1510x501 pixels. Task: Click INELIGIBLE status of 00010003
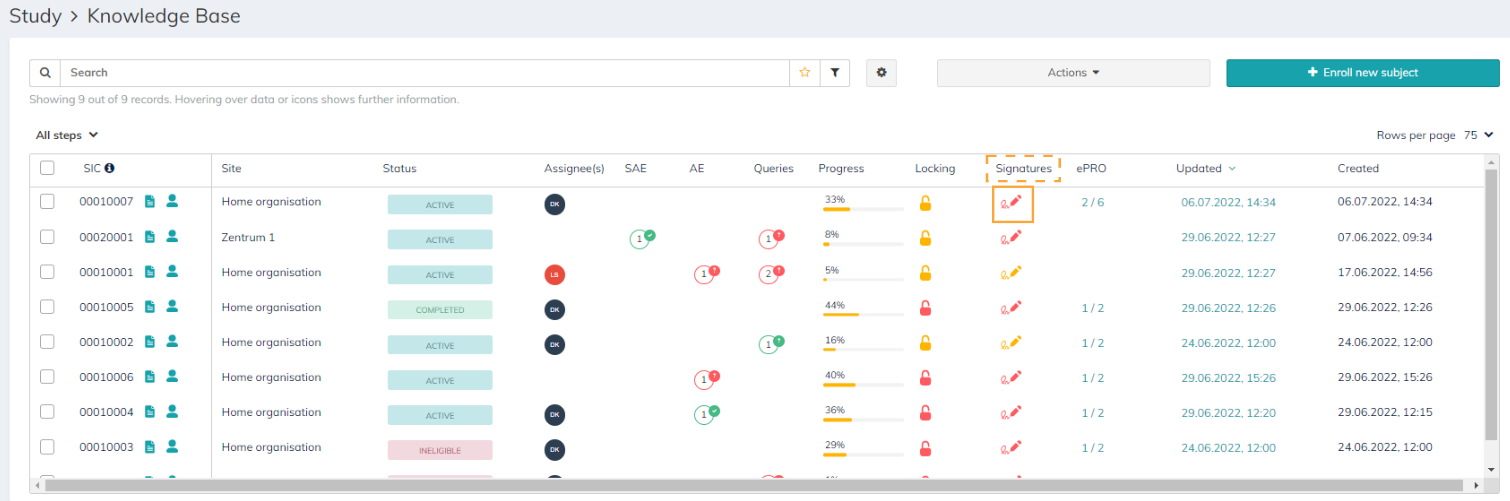(440, 450)
